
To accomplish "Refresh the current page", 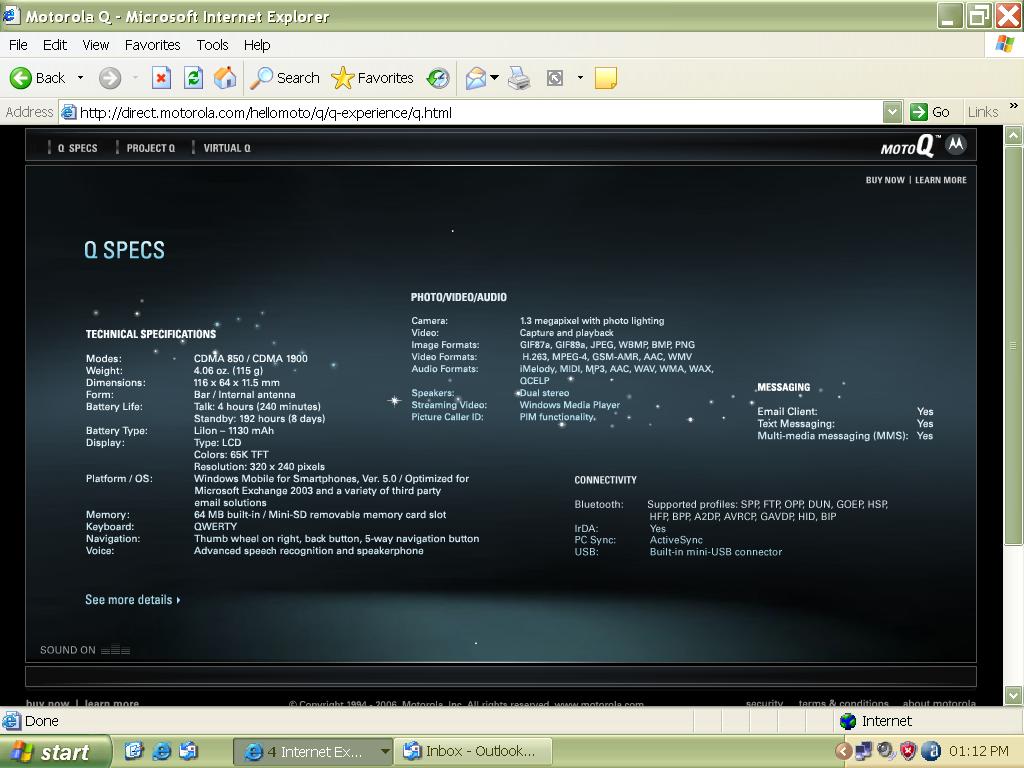I will point(194,78).
